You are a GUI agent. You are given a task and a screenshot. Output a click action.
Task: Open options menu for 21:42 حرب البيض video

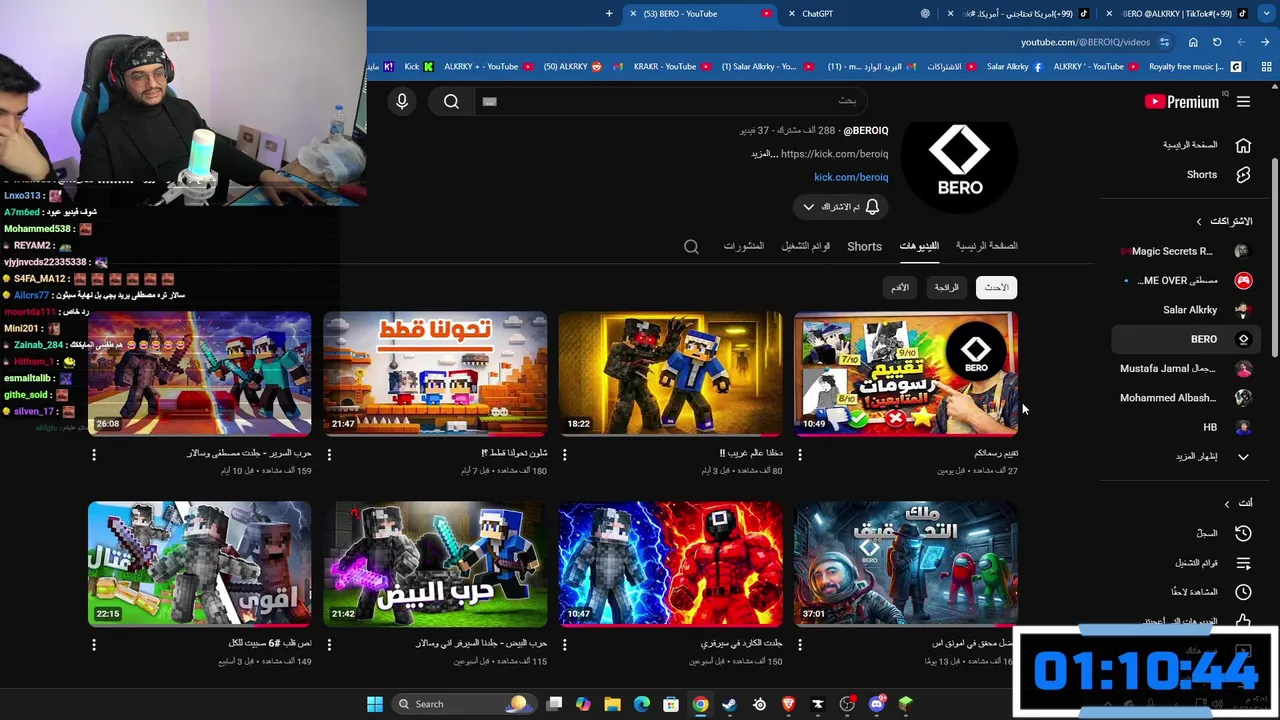click(329, 645)
